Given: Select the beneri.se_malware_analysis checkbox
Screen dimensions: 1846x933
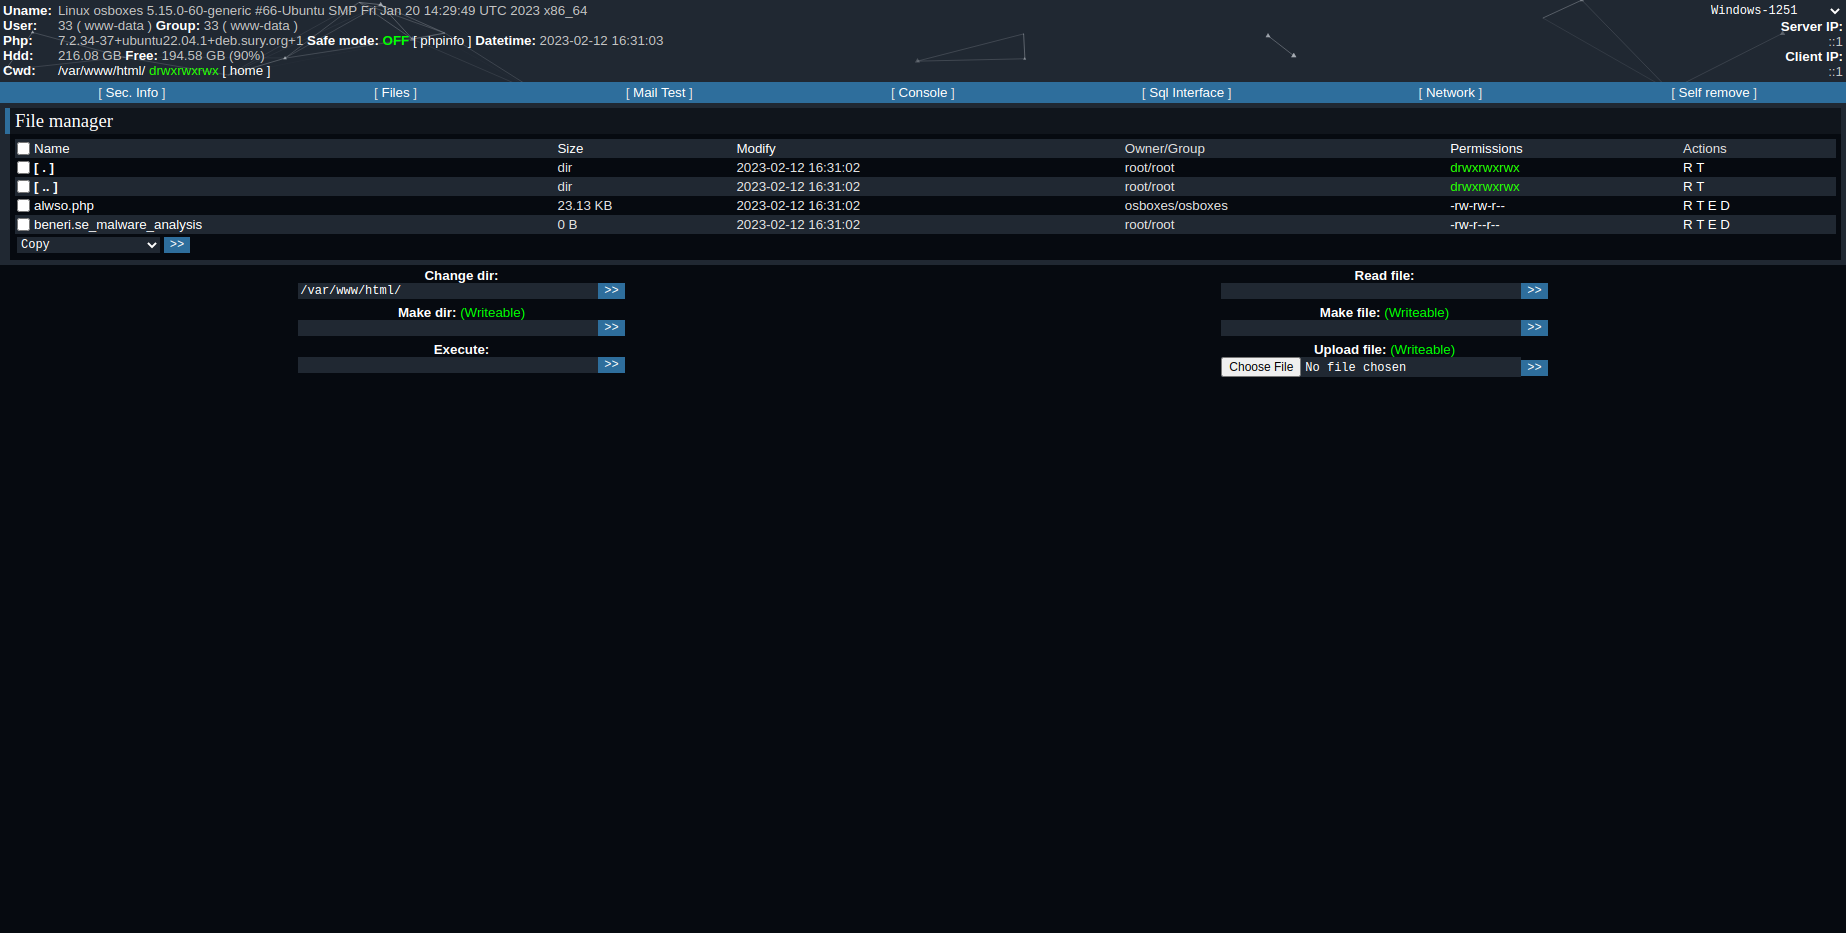Looking at the screenshot, I should [x=23, y=225].
